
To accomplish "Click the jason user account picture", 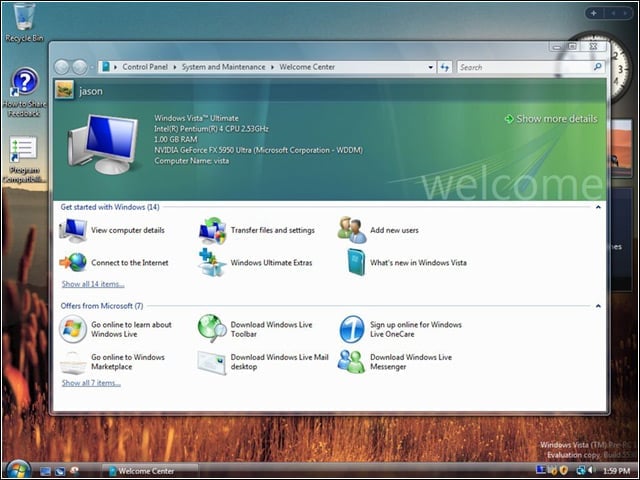I will click(64, 90).
